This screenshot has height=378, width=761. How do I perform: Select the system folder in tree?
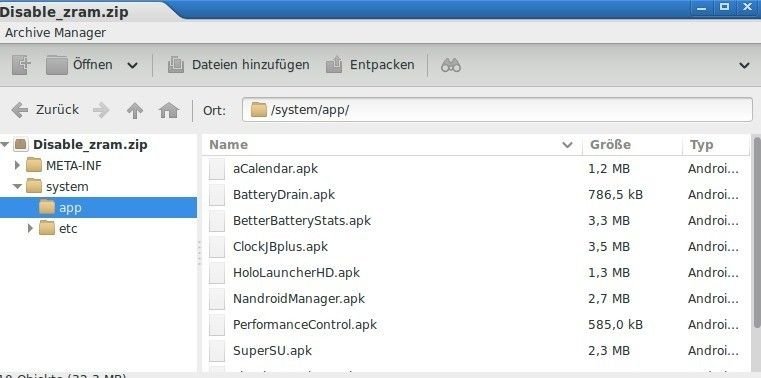coord(67,186)
